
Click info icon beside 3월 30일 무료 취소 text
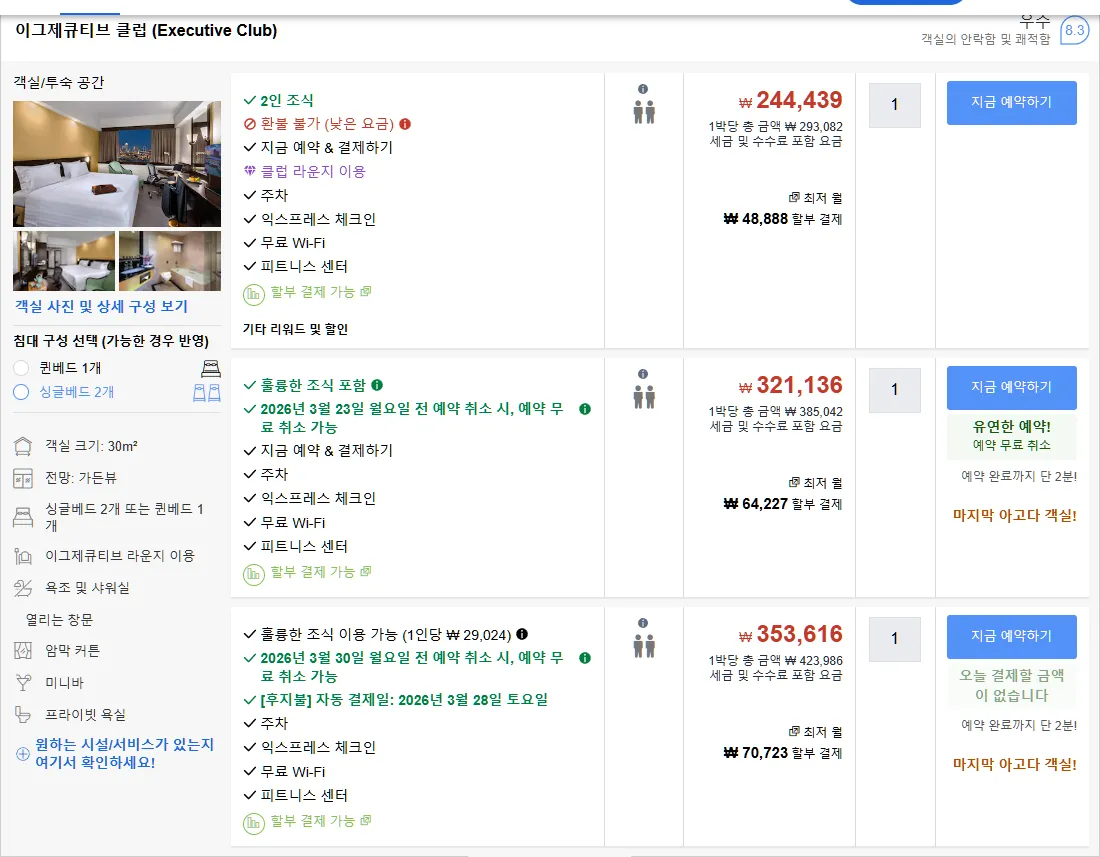click(x=585, y=658)
